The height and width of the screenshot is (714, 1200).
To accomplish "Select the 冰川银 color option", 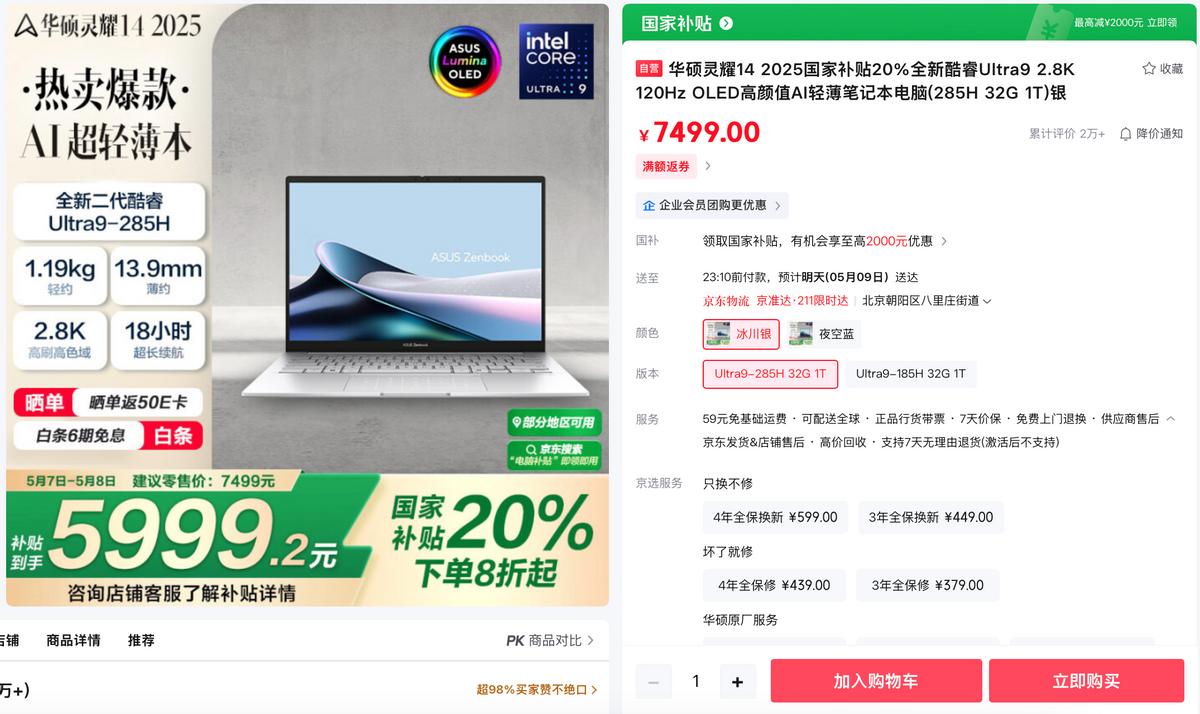I will (x=741, y=334).
